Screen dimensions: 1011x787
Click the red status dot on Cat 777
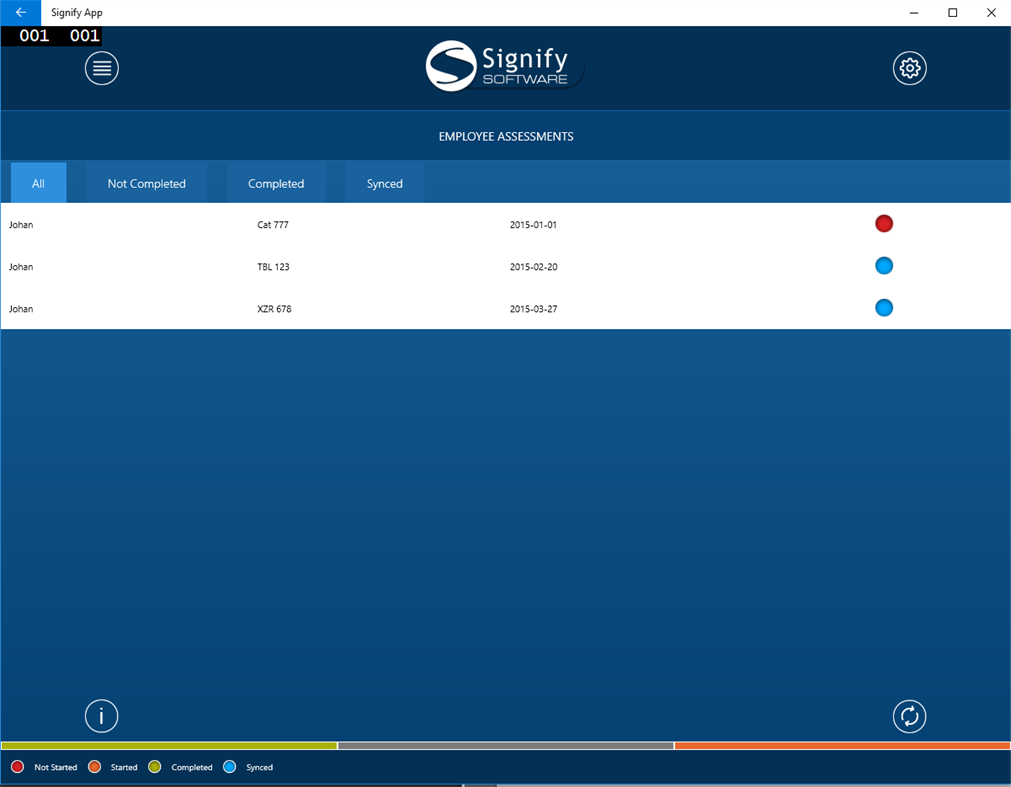(x=884, y=223)
